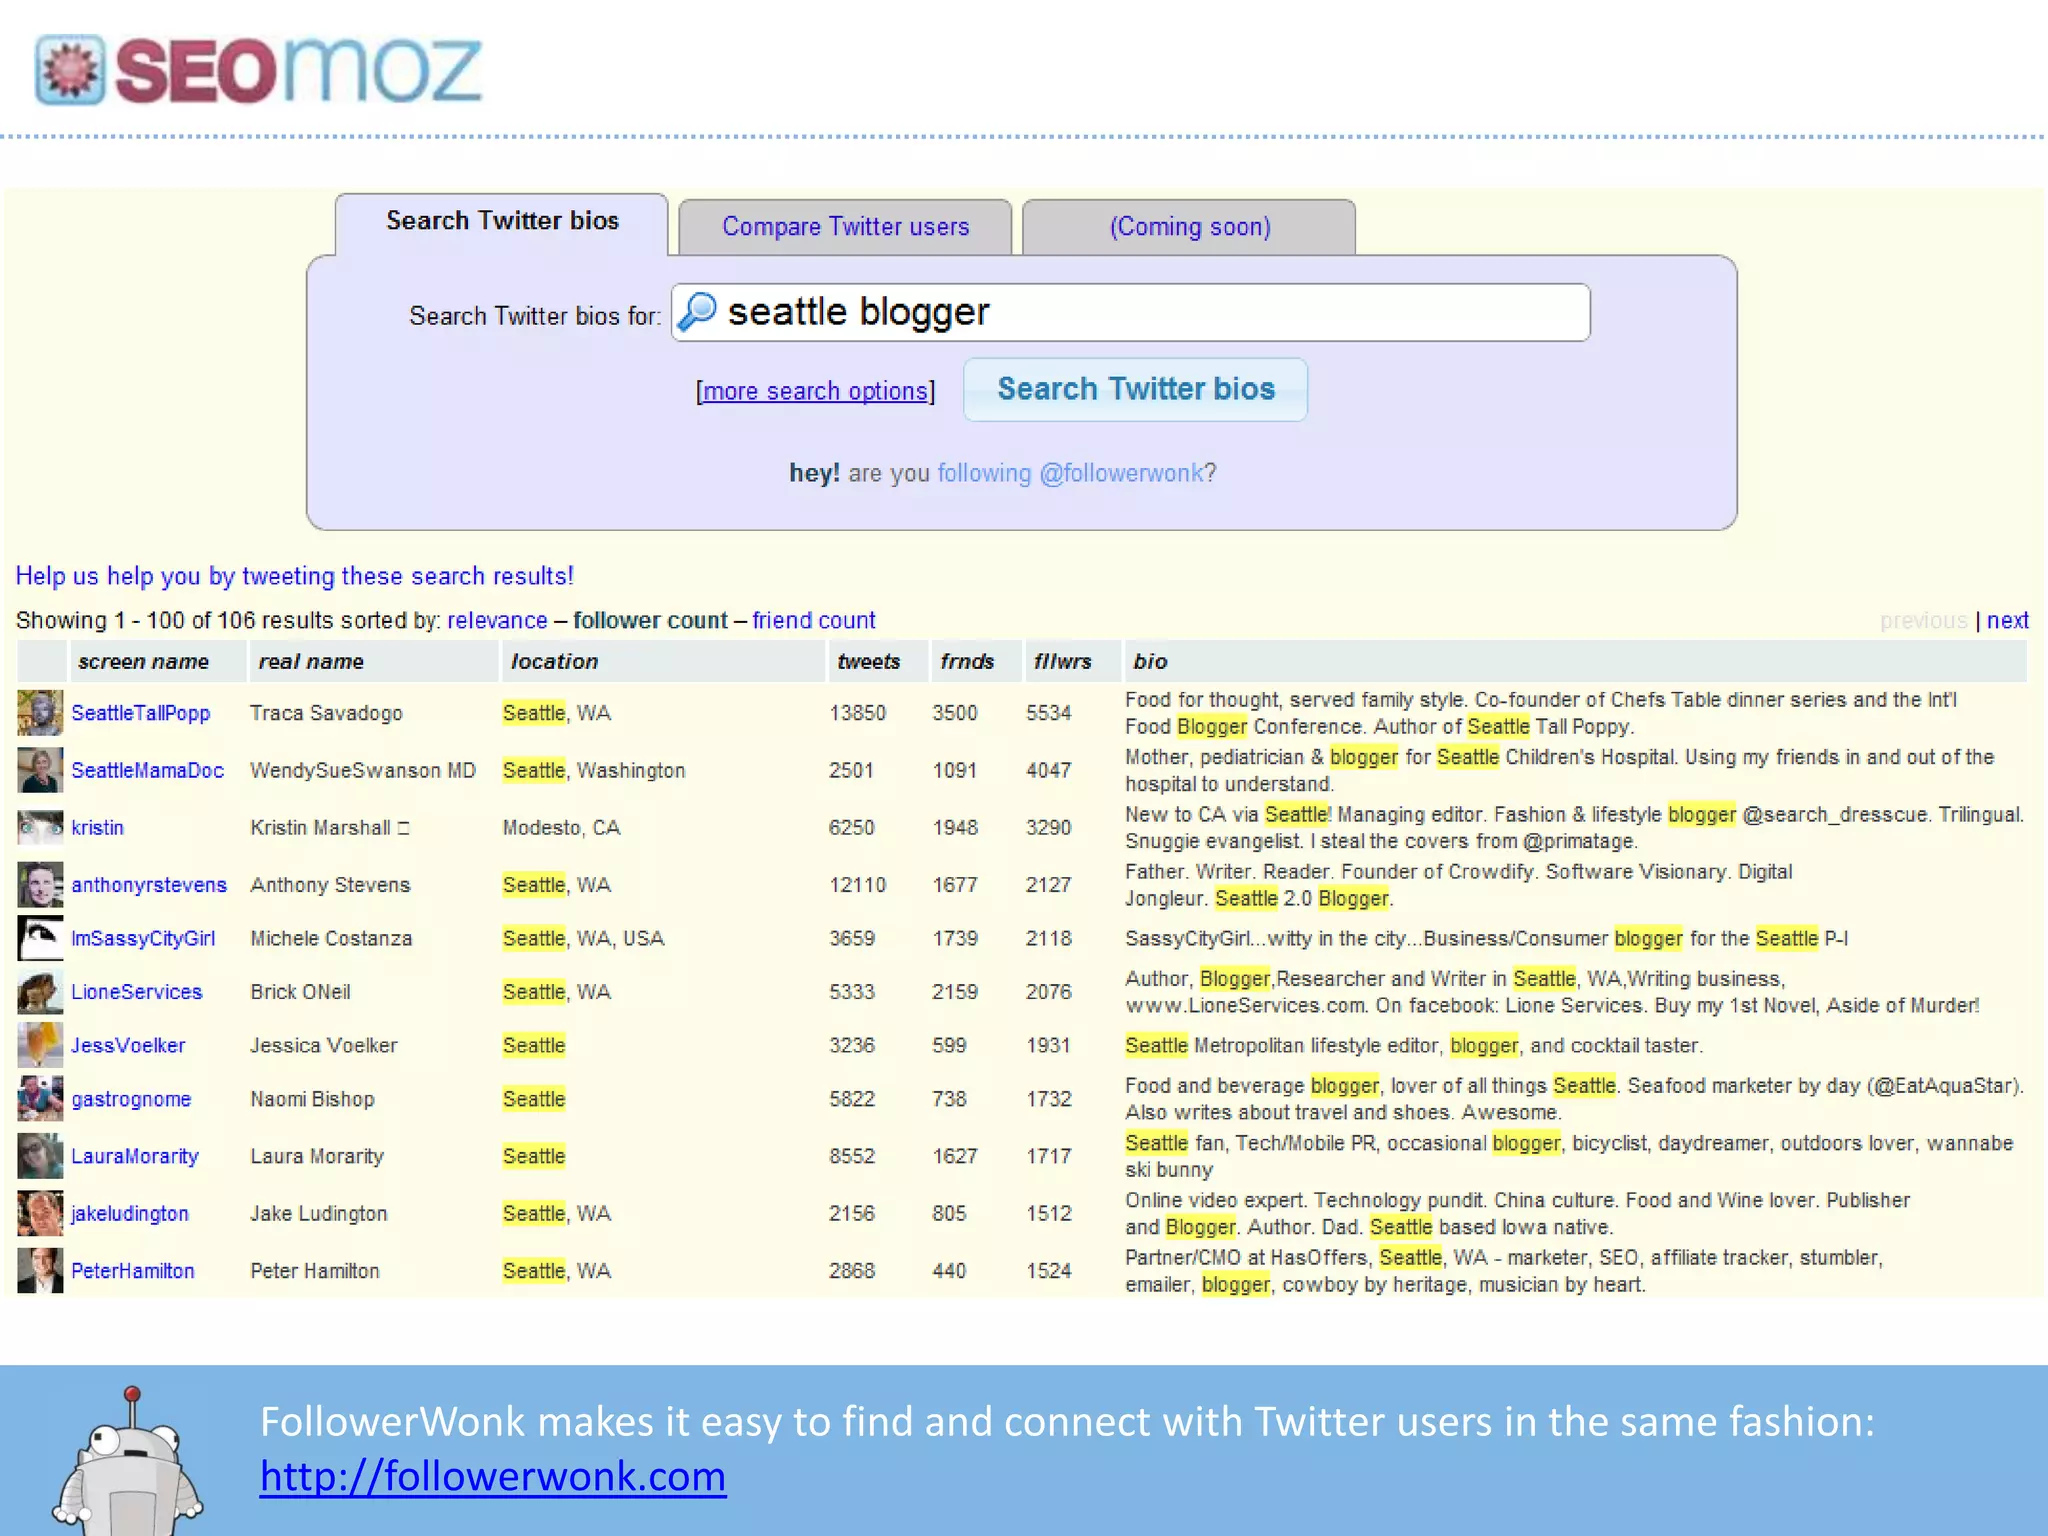The width and height of the screenshot is (2048, 1536).
Task: Open PeterHamilton avatar thumbnail
Action: [40, 1270]
